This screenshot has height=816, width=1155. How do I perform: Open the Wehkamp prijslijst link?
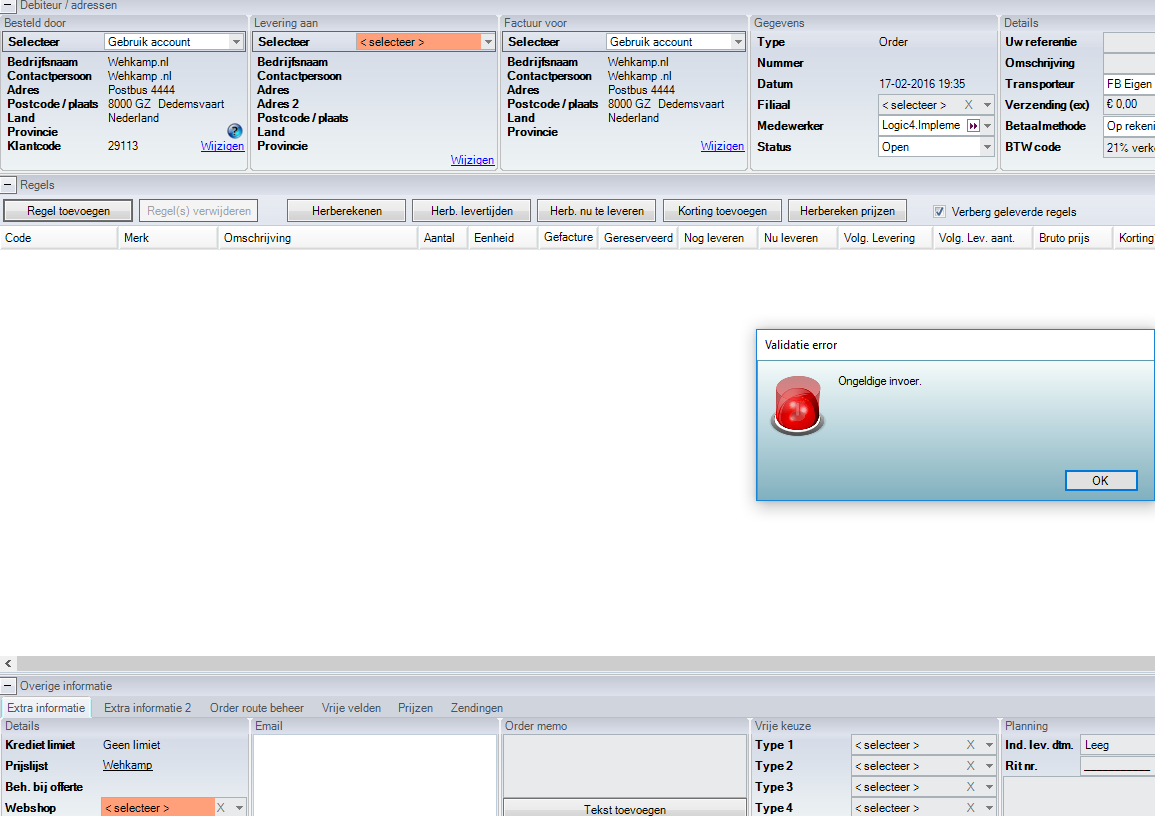(x=127, y=765)
